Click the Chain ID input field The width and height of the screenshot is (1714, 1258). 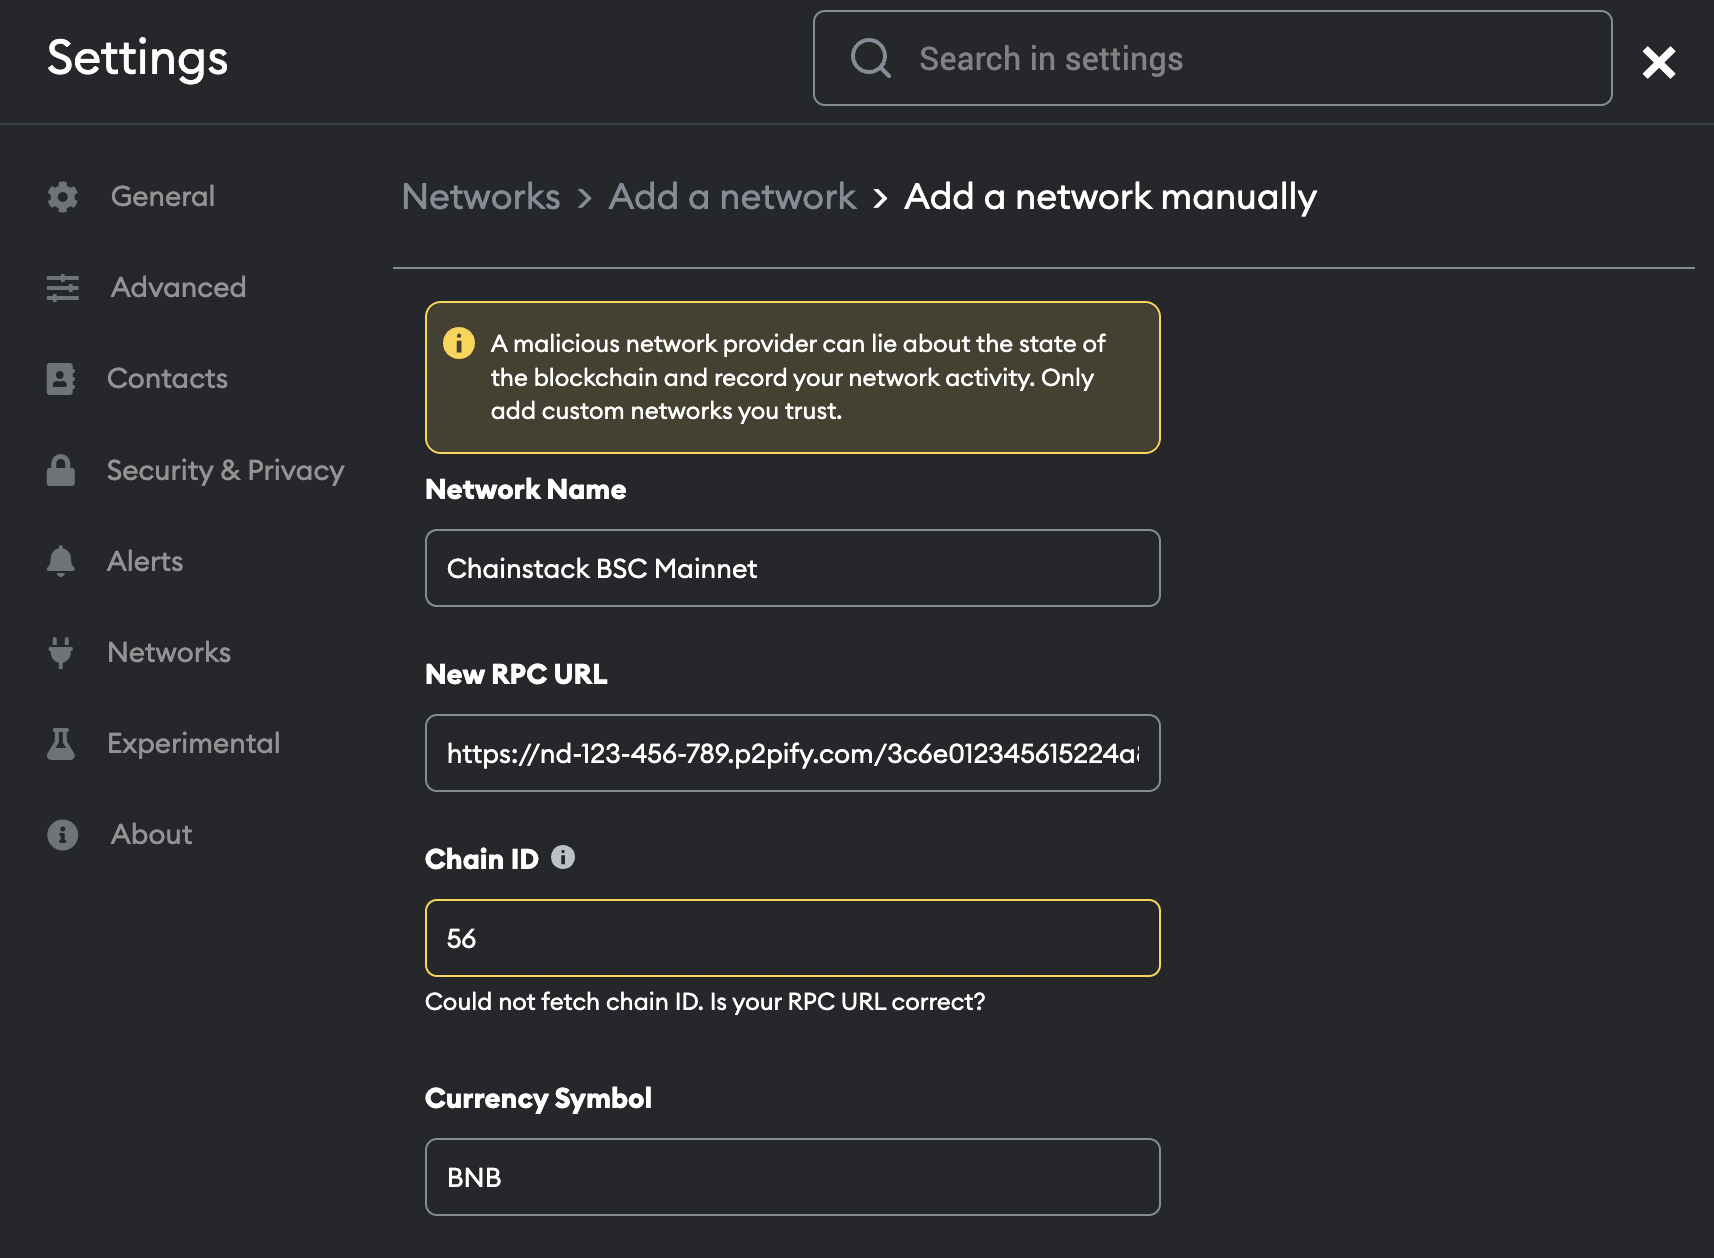pyautogui.click(x=793, y=938)
